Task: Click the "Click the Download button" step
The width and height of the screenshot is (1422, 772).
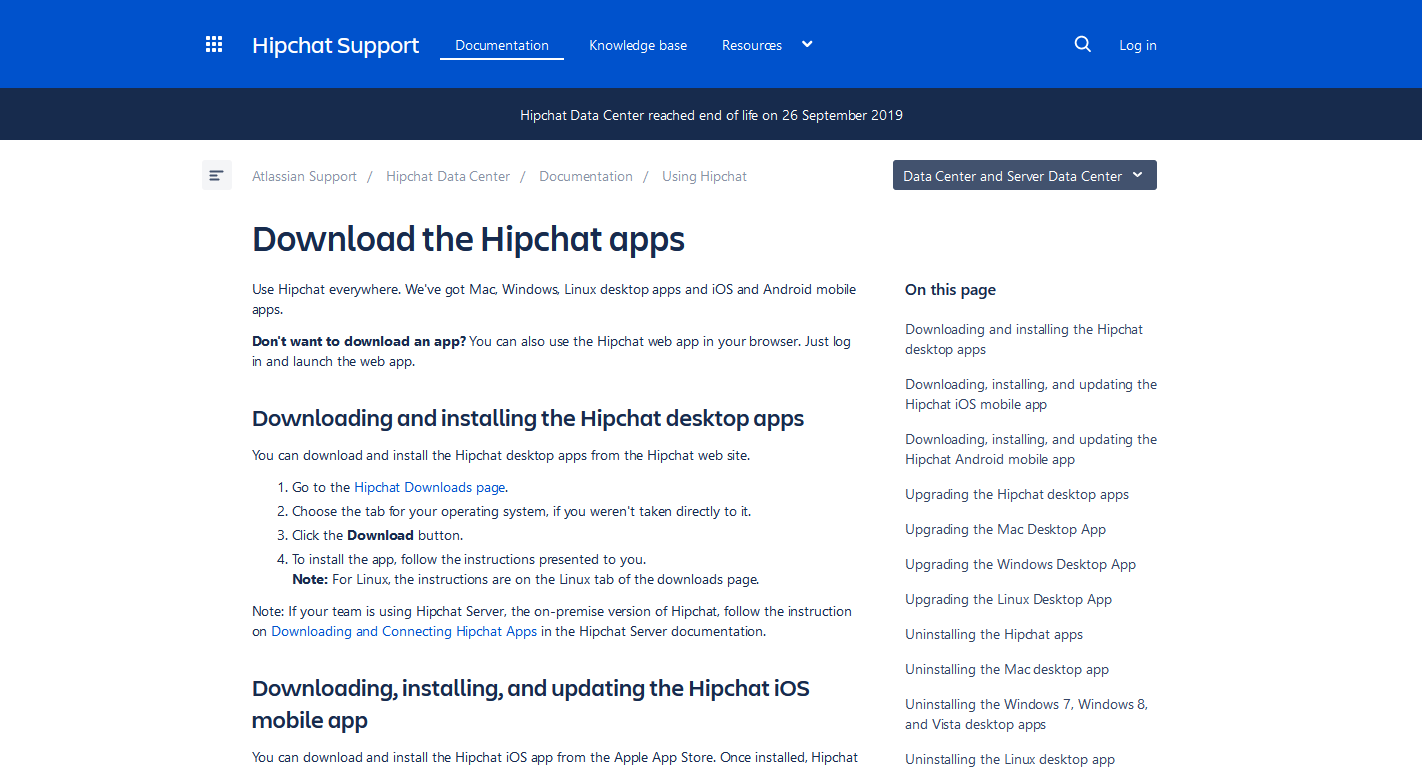Action: coord(377,535)
